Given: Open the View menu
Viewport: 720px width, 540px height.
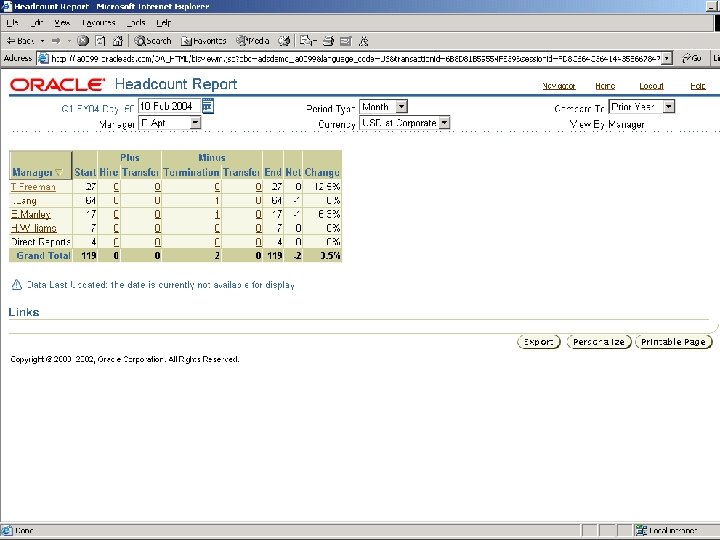Looking at the screenshot, I should 62,22.
